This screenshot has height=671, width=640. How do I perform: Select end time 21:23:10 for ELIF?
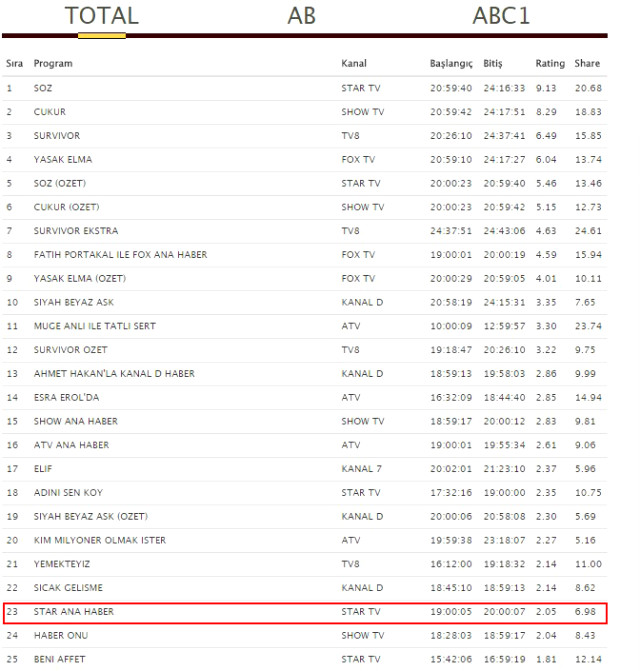504,469
